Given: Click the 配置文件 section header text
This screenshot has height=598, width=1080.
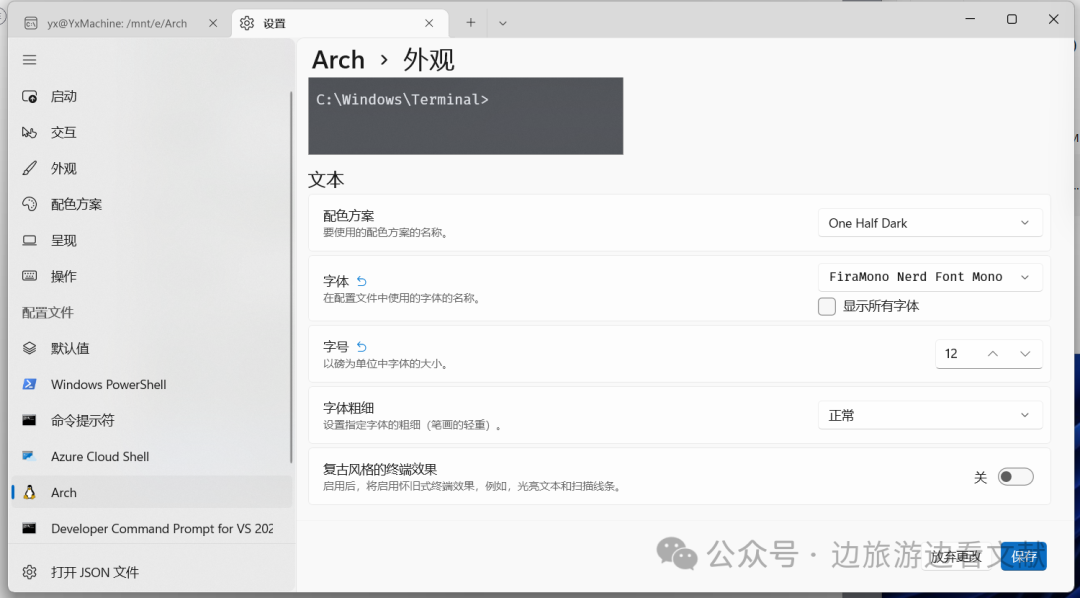Looking at the screenshot, I should [x=48, y=313].
